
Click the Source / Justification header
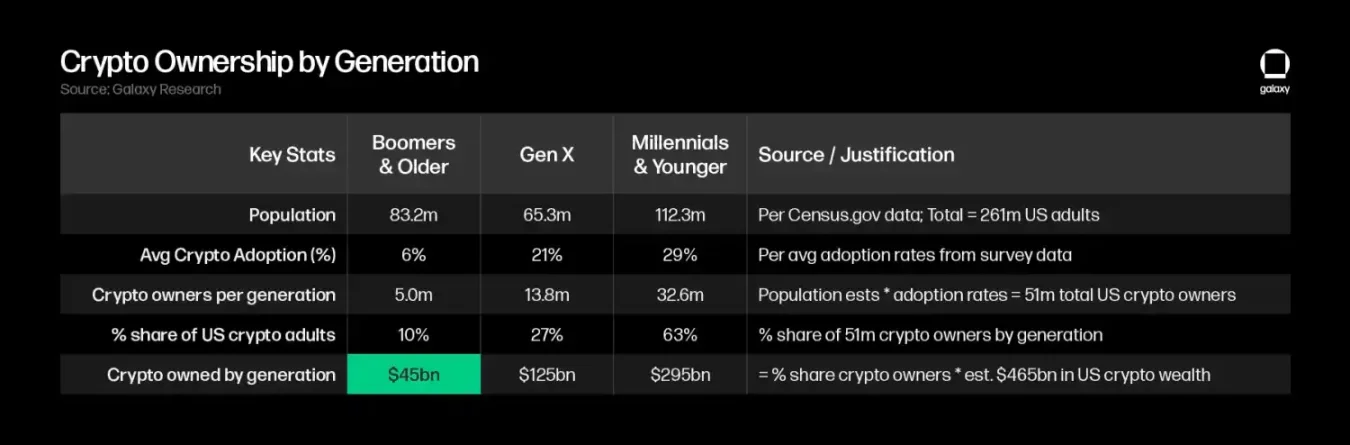tap(856, 155)
